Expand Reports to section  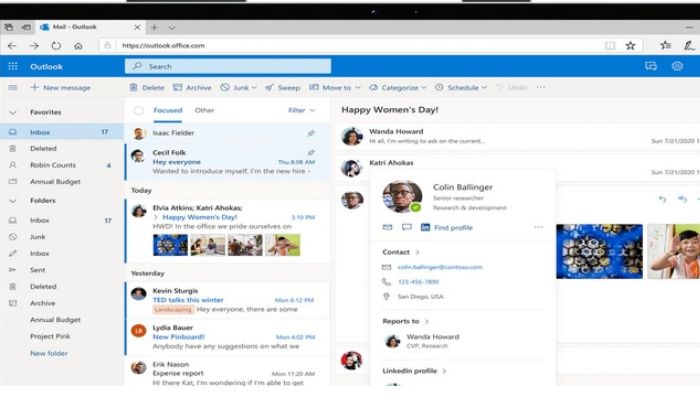(x=427, y=321)
